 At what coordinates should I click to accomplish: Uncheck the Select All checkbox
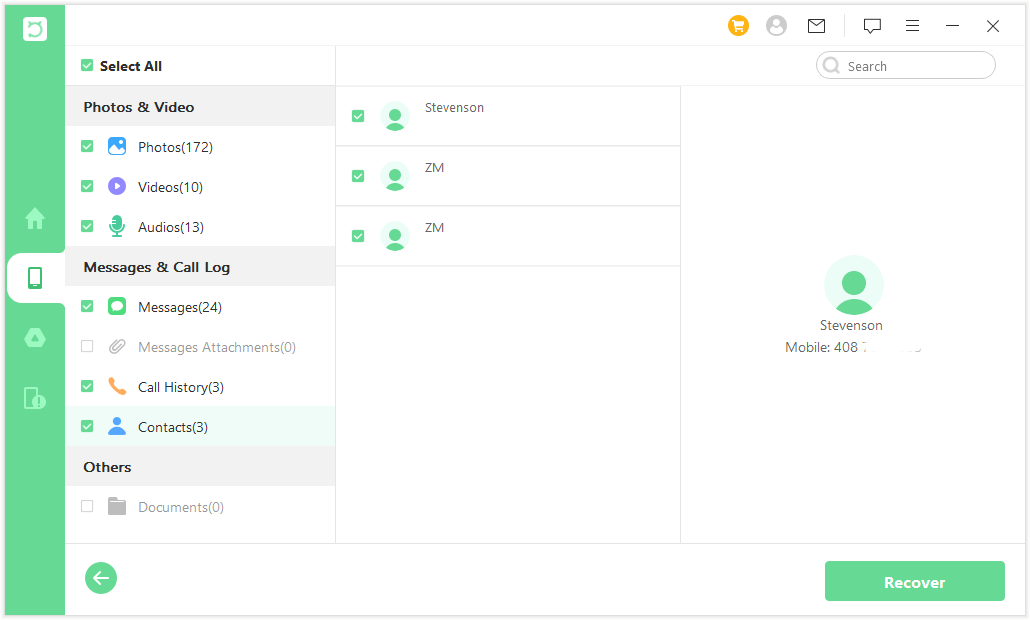coord(87,66)
